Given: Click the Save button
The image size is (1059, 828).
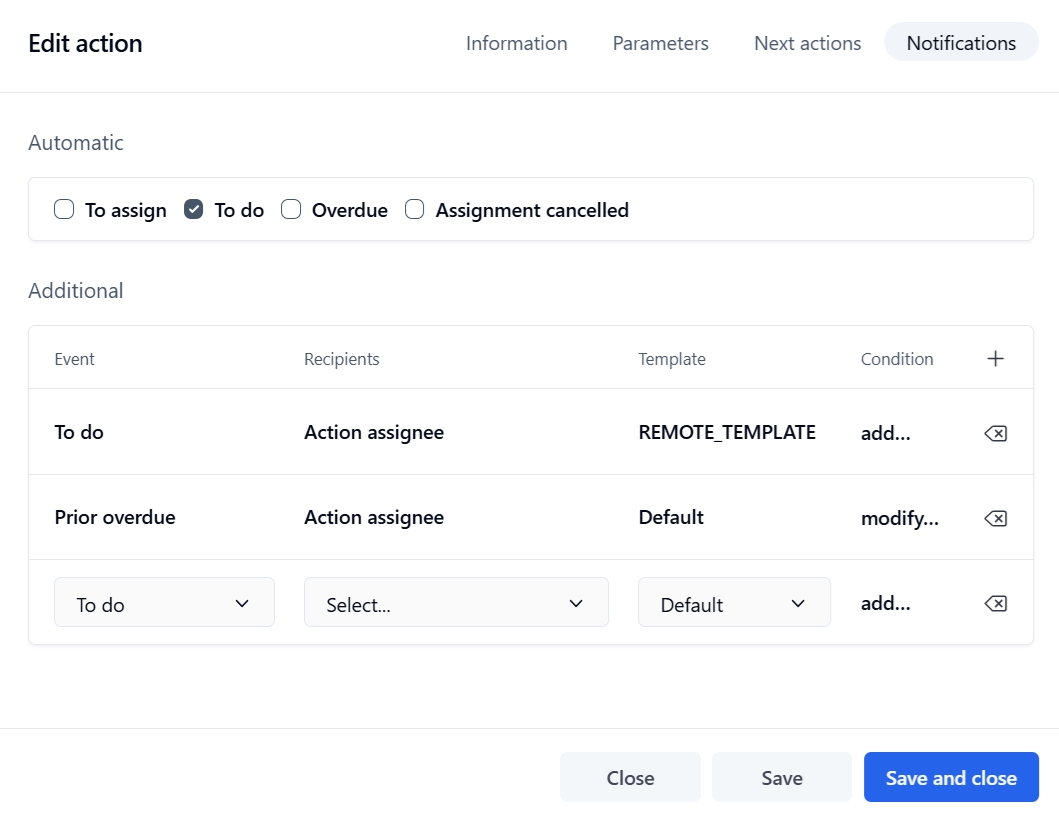Looking at the screenshot, I should tap(781, 778).
